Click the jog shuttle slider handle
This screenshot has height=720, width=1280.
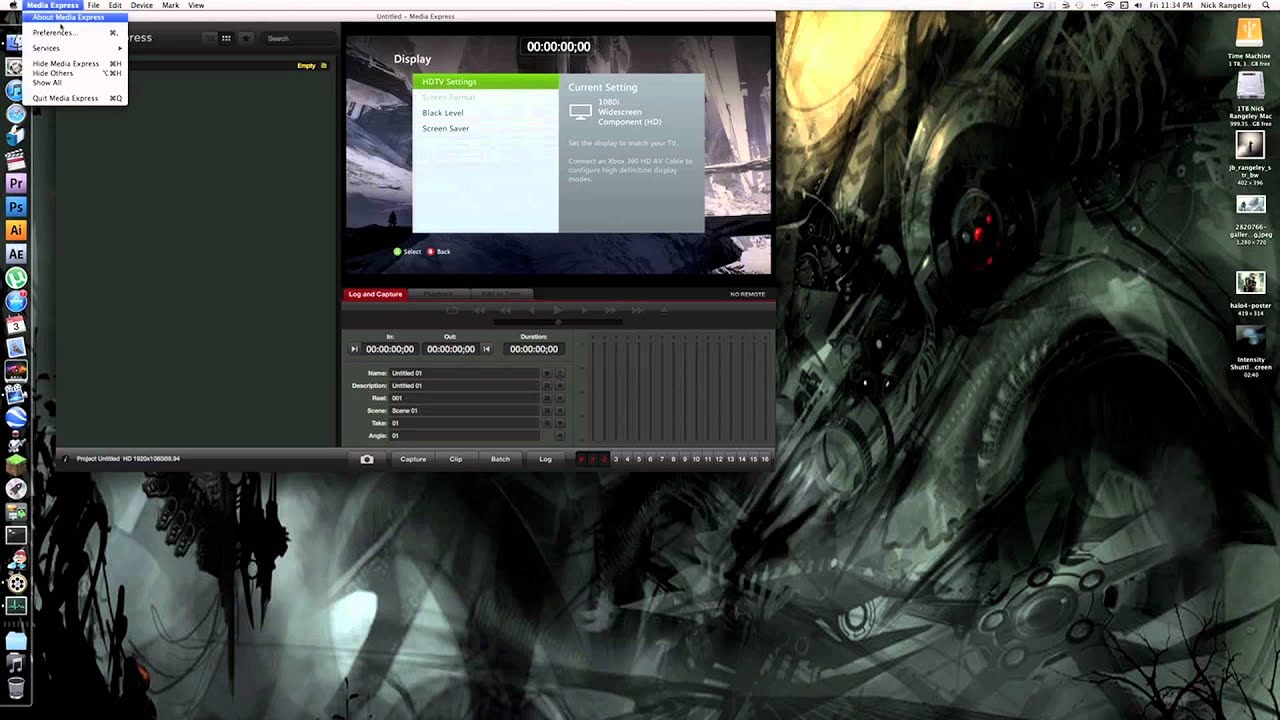tap(558, 322)
